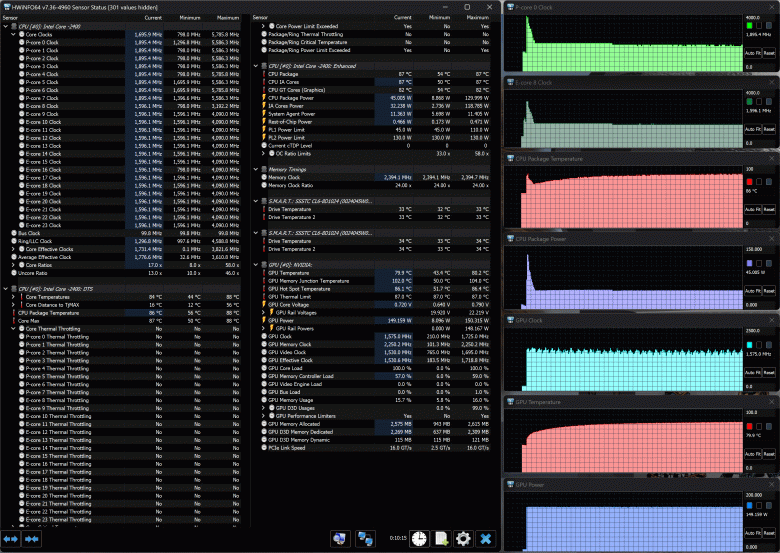This screenshot has height=553, width=780.
Task: Click the 2500.0 maximum field in GPU Clock graph
Action: (760, 330)
